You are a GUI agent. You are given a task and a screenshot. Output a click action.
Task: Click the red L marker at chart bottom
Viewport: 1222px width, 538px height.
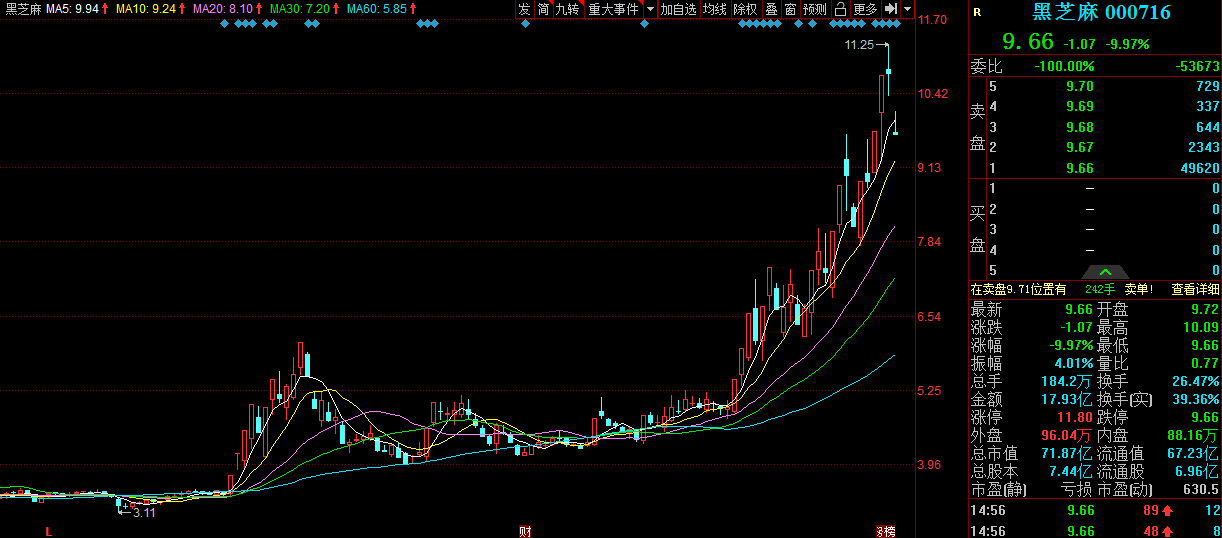point(47,530)
